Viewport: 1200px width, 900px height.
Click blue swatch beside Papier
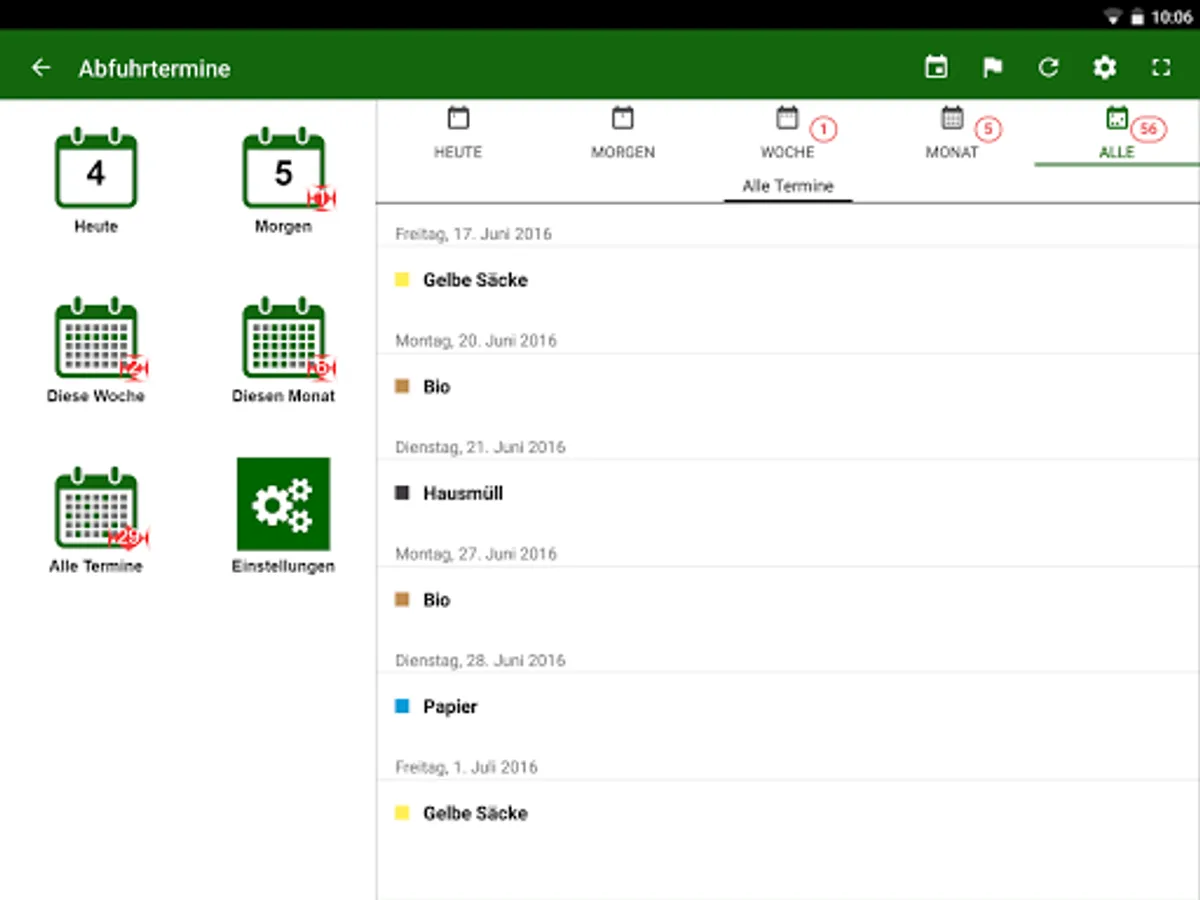[402, 706]
